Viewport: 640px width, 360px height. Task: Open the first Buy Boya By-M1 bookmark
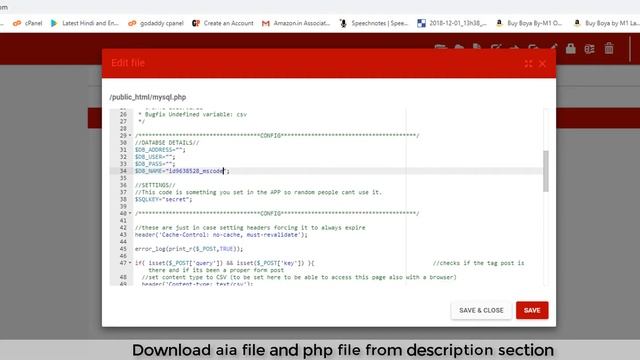point(529,23)
